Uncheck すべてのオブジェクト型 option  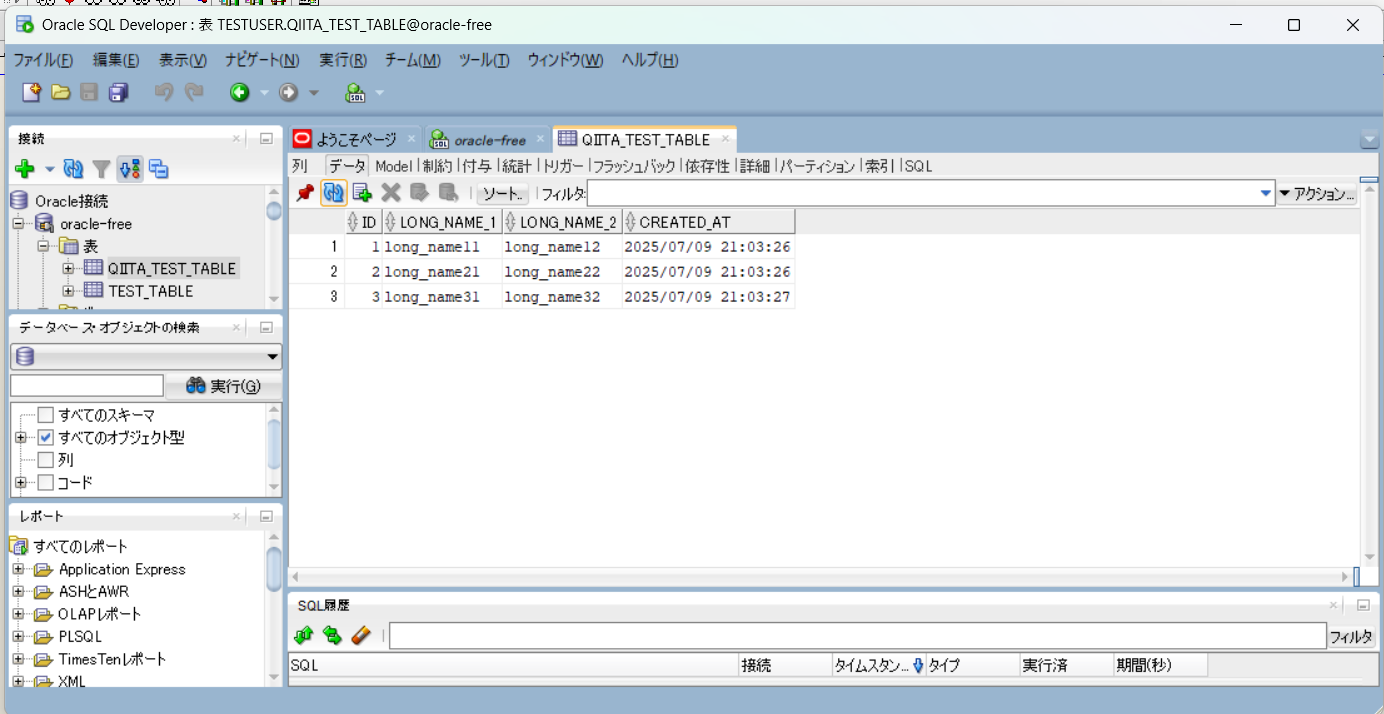point(44,437)
